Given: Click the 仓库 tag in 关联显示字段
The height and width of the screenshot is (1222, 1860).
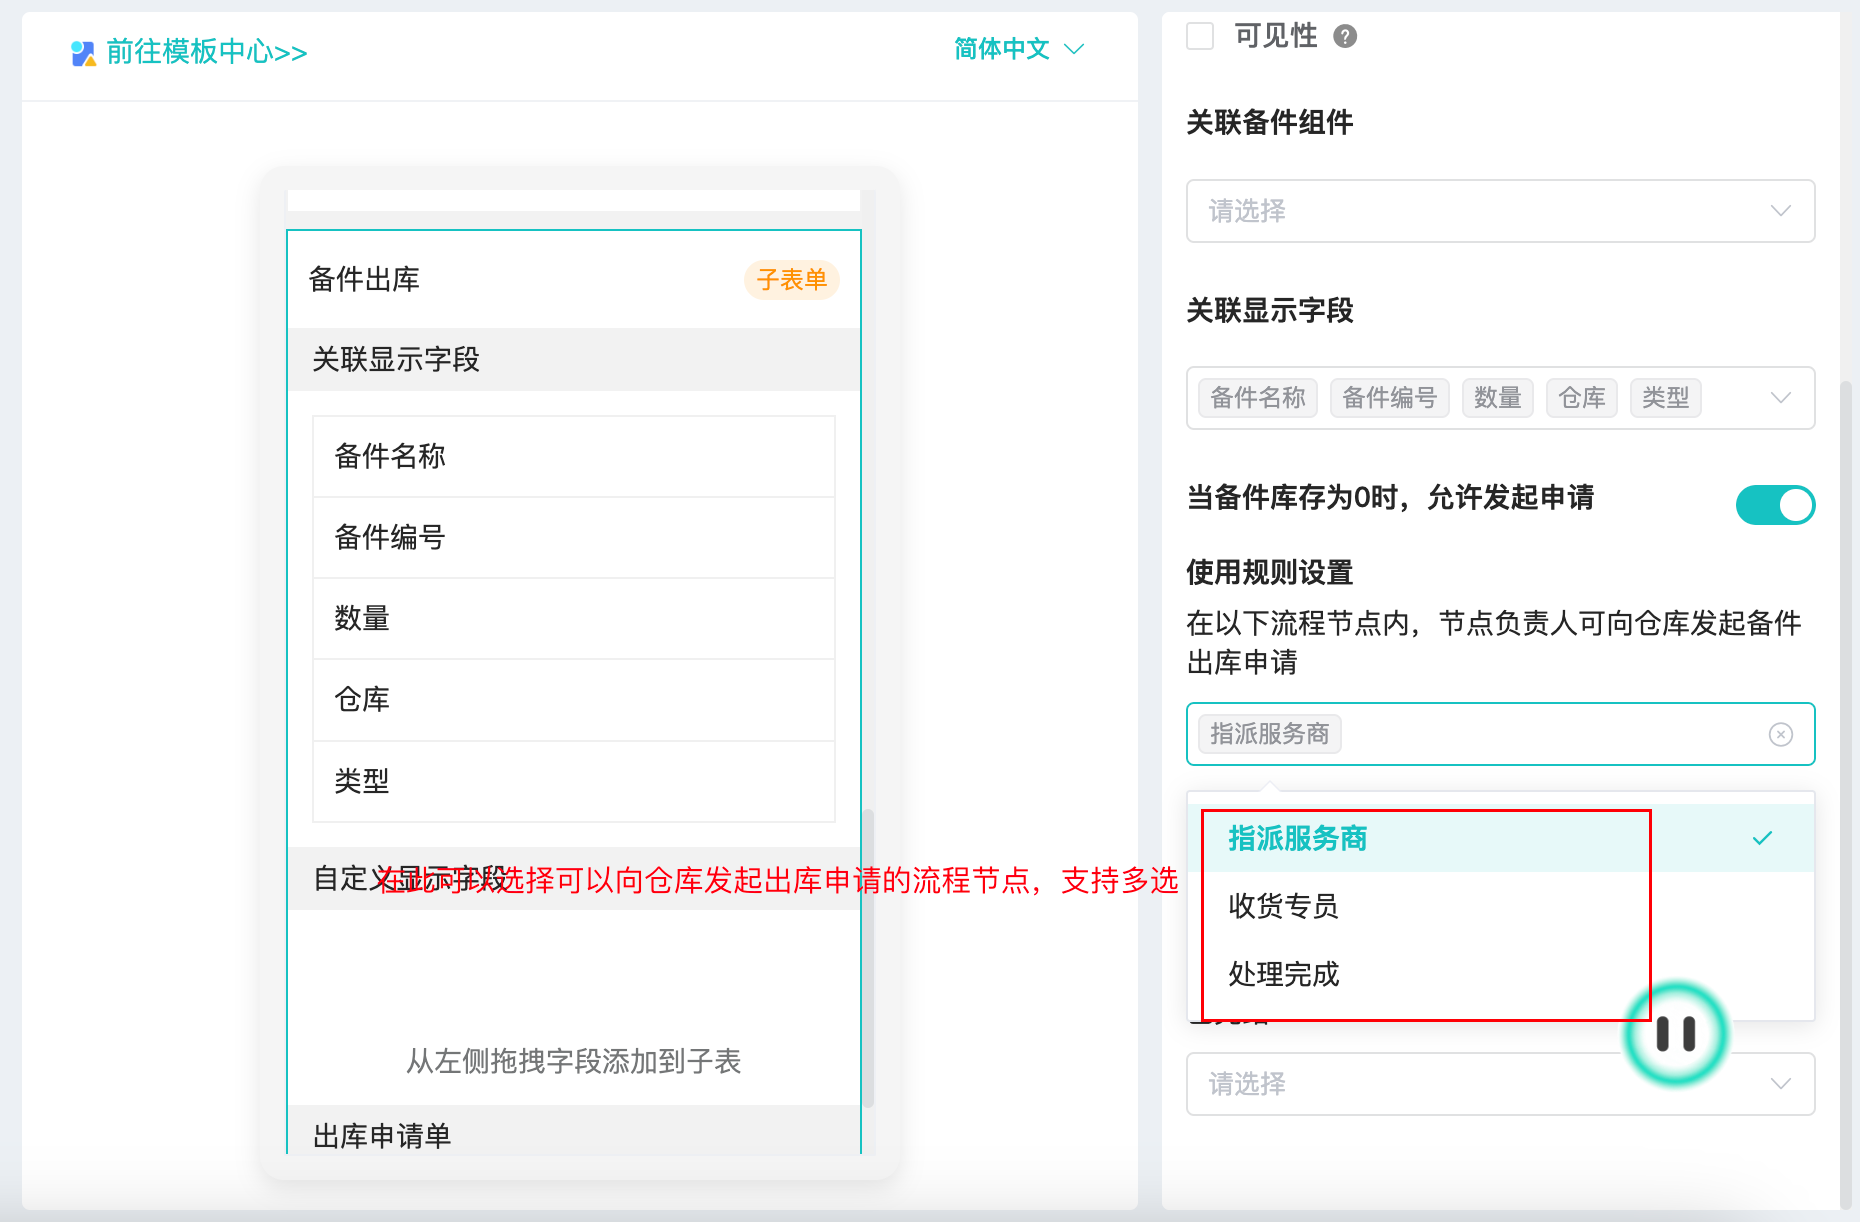Looking at the screenshot, I should (1581, 398).
